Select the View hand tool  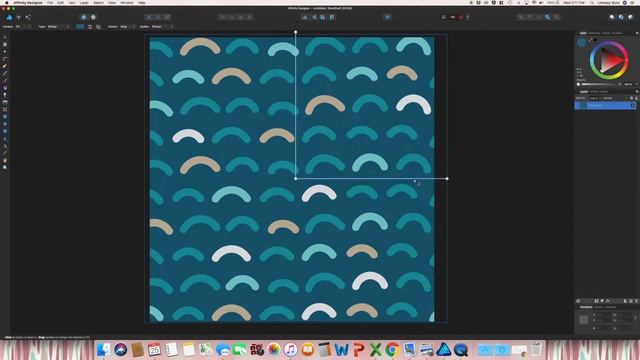5,160
